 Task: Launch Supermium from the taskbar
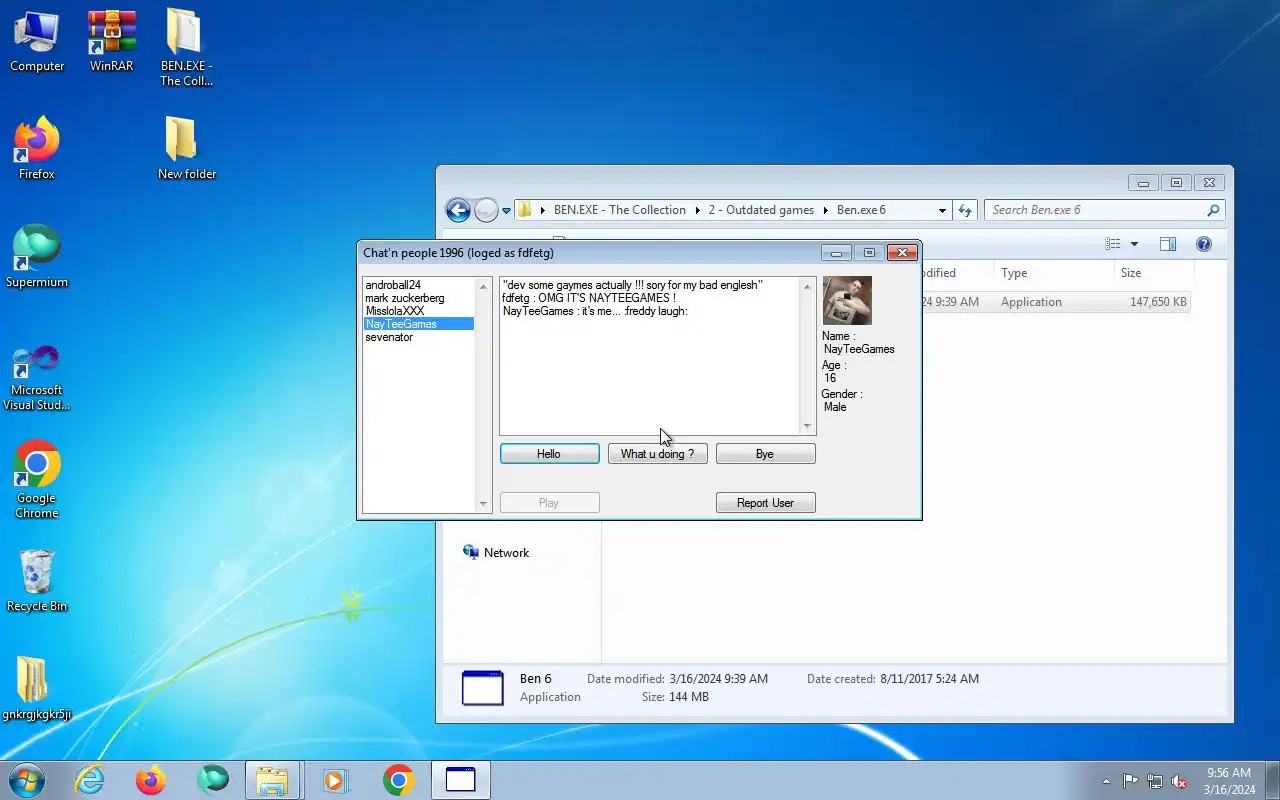[212, 780]
